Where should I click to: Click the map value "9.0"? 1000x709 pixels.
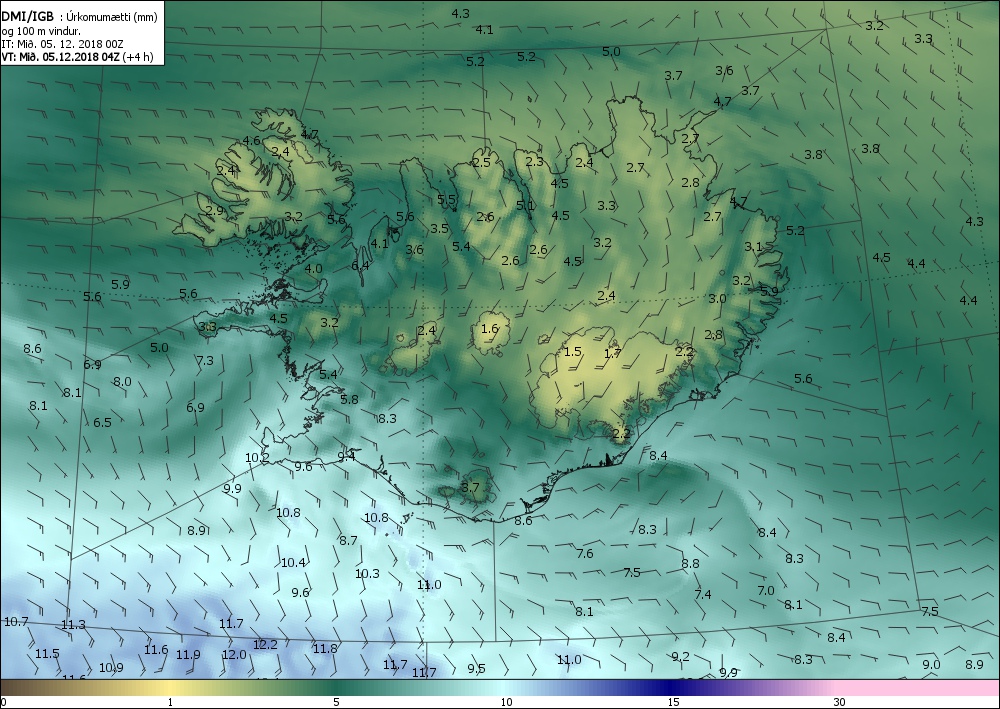931,664
